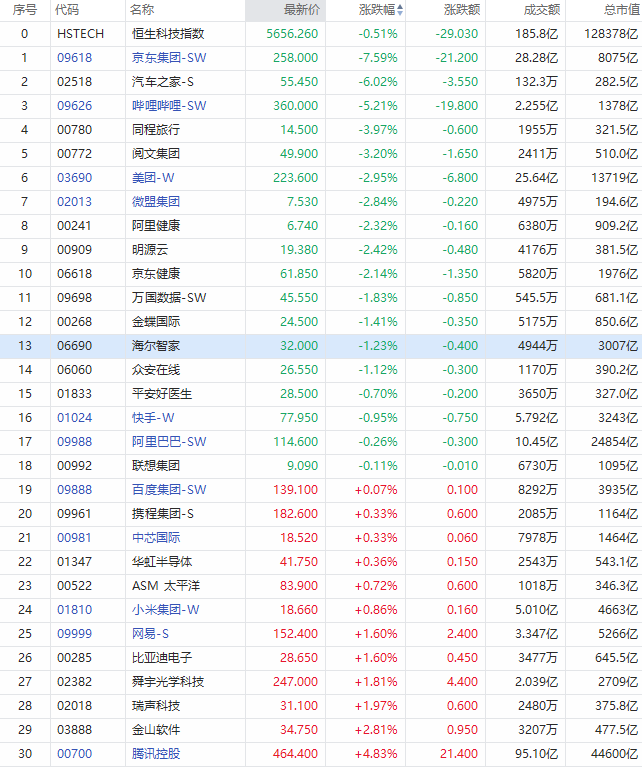Select the 汽车之家-S row name
This screenshot has height=767, width=642.
tap(162, 82)
